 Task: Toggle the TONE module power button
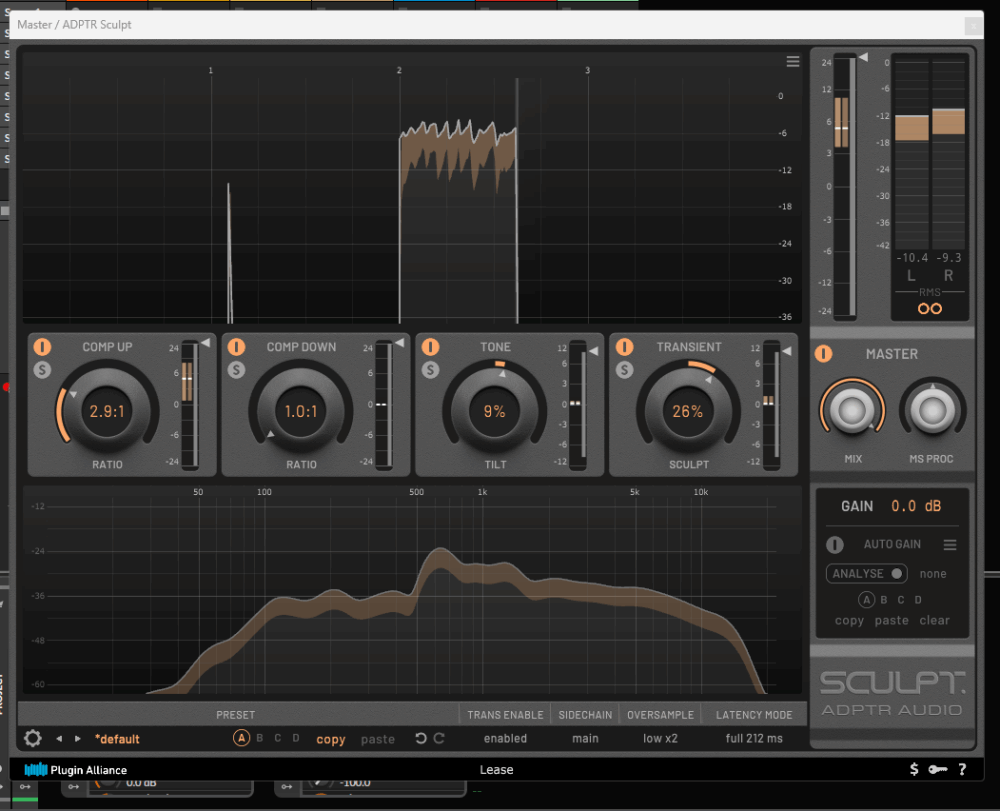pyautogui.click(x=430, y=347)
